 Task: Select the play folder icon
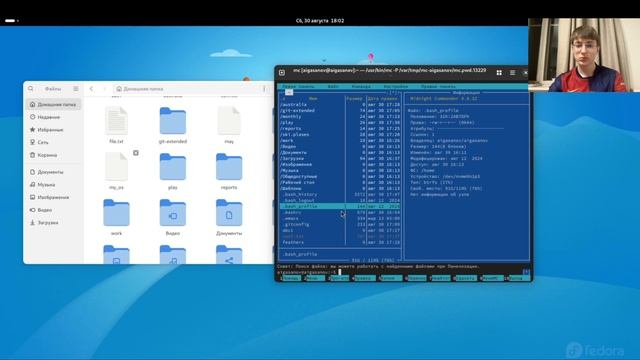click(173, 167)
